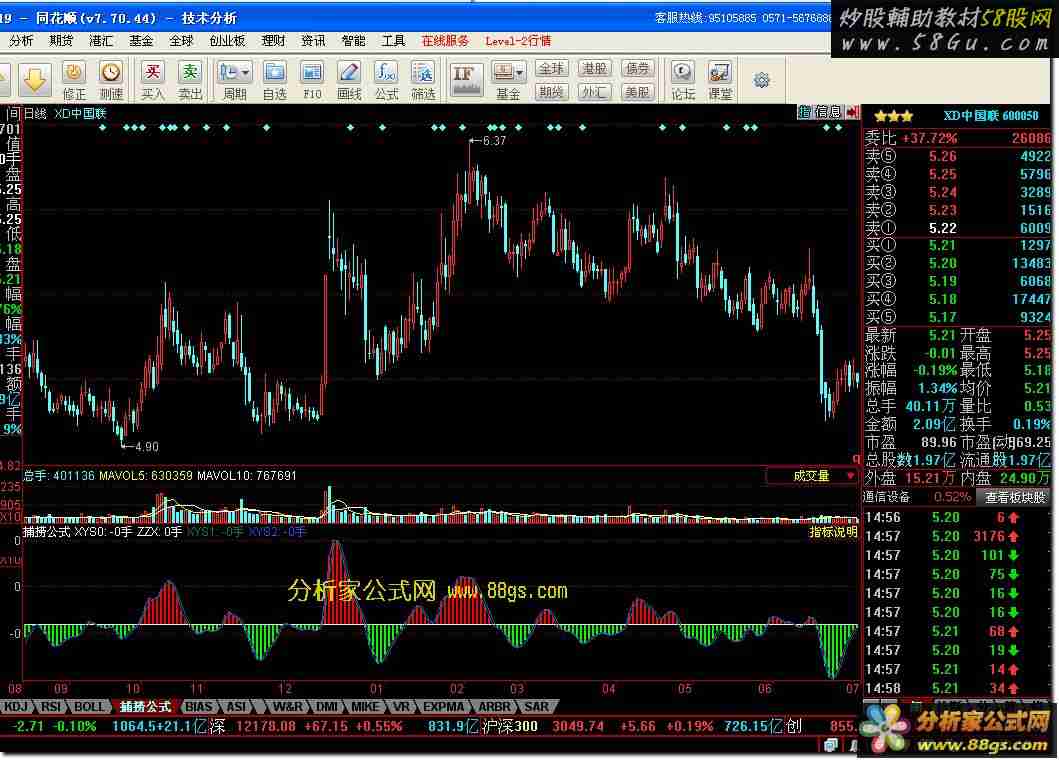Open the 测速 speed test tool
The width and height of the screenshot is (1059, 760).
coord(111,80)
